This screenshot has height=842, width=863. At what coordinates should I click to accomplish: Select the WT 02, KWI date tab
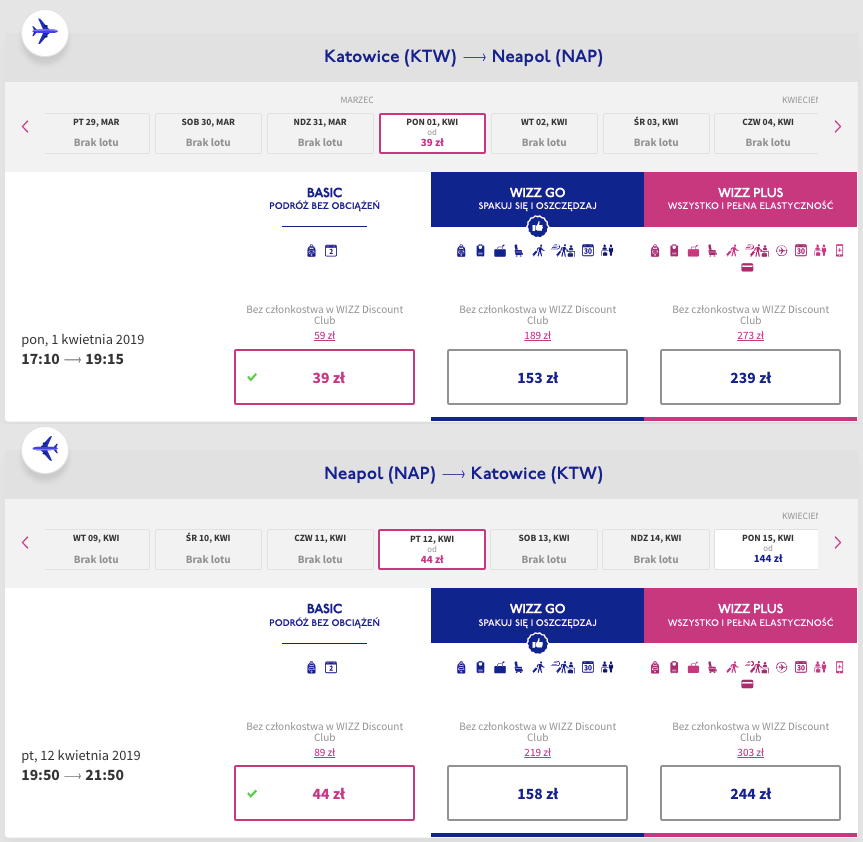point(544,133)
